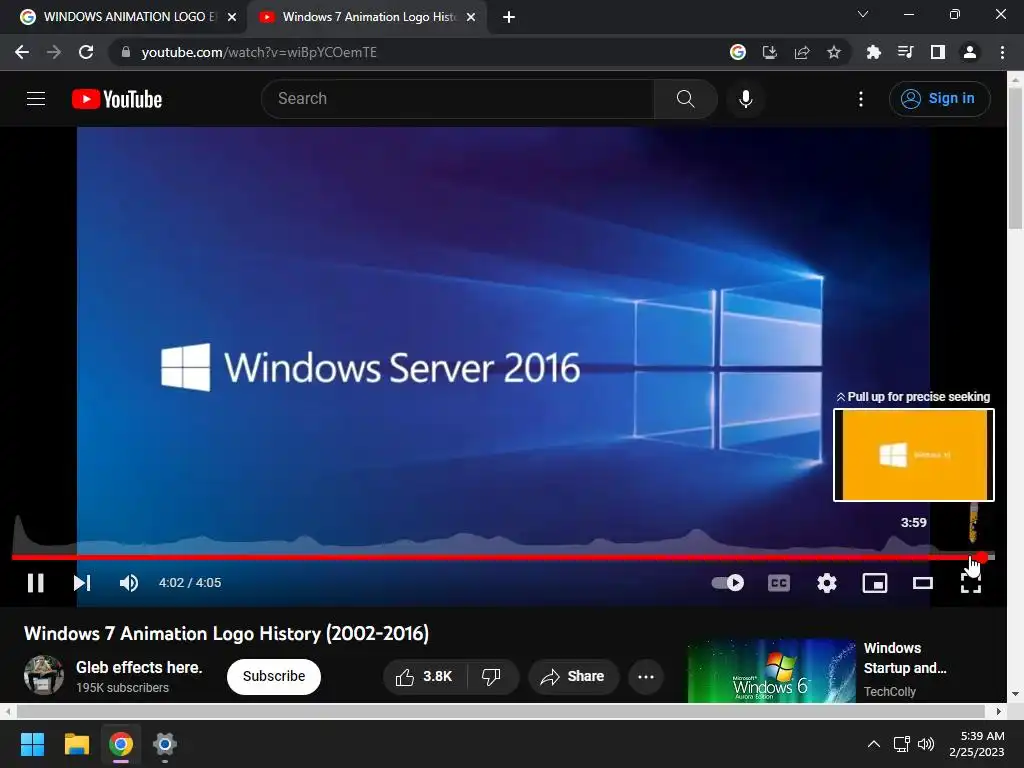
Task: Open TechColly channel link
Action: point(889,691)
